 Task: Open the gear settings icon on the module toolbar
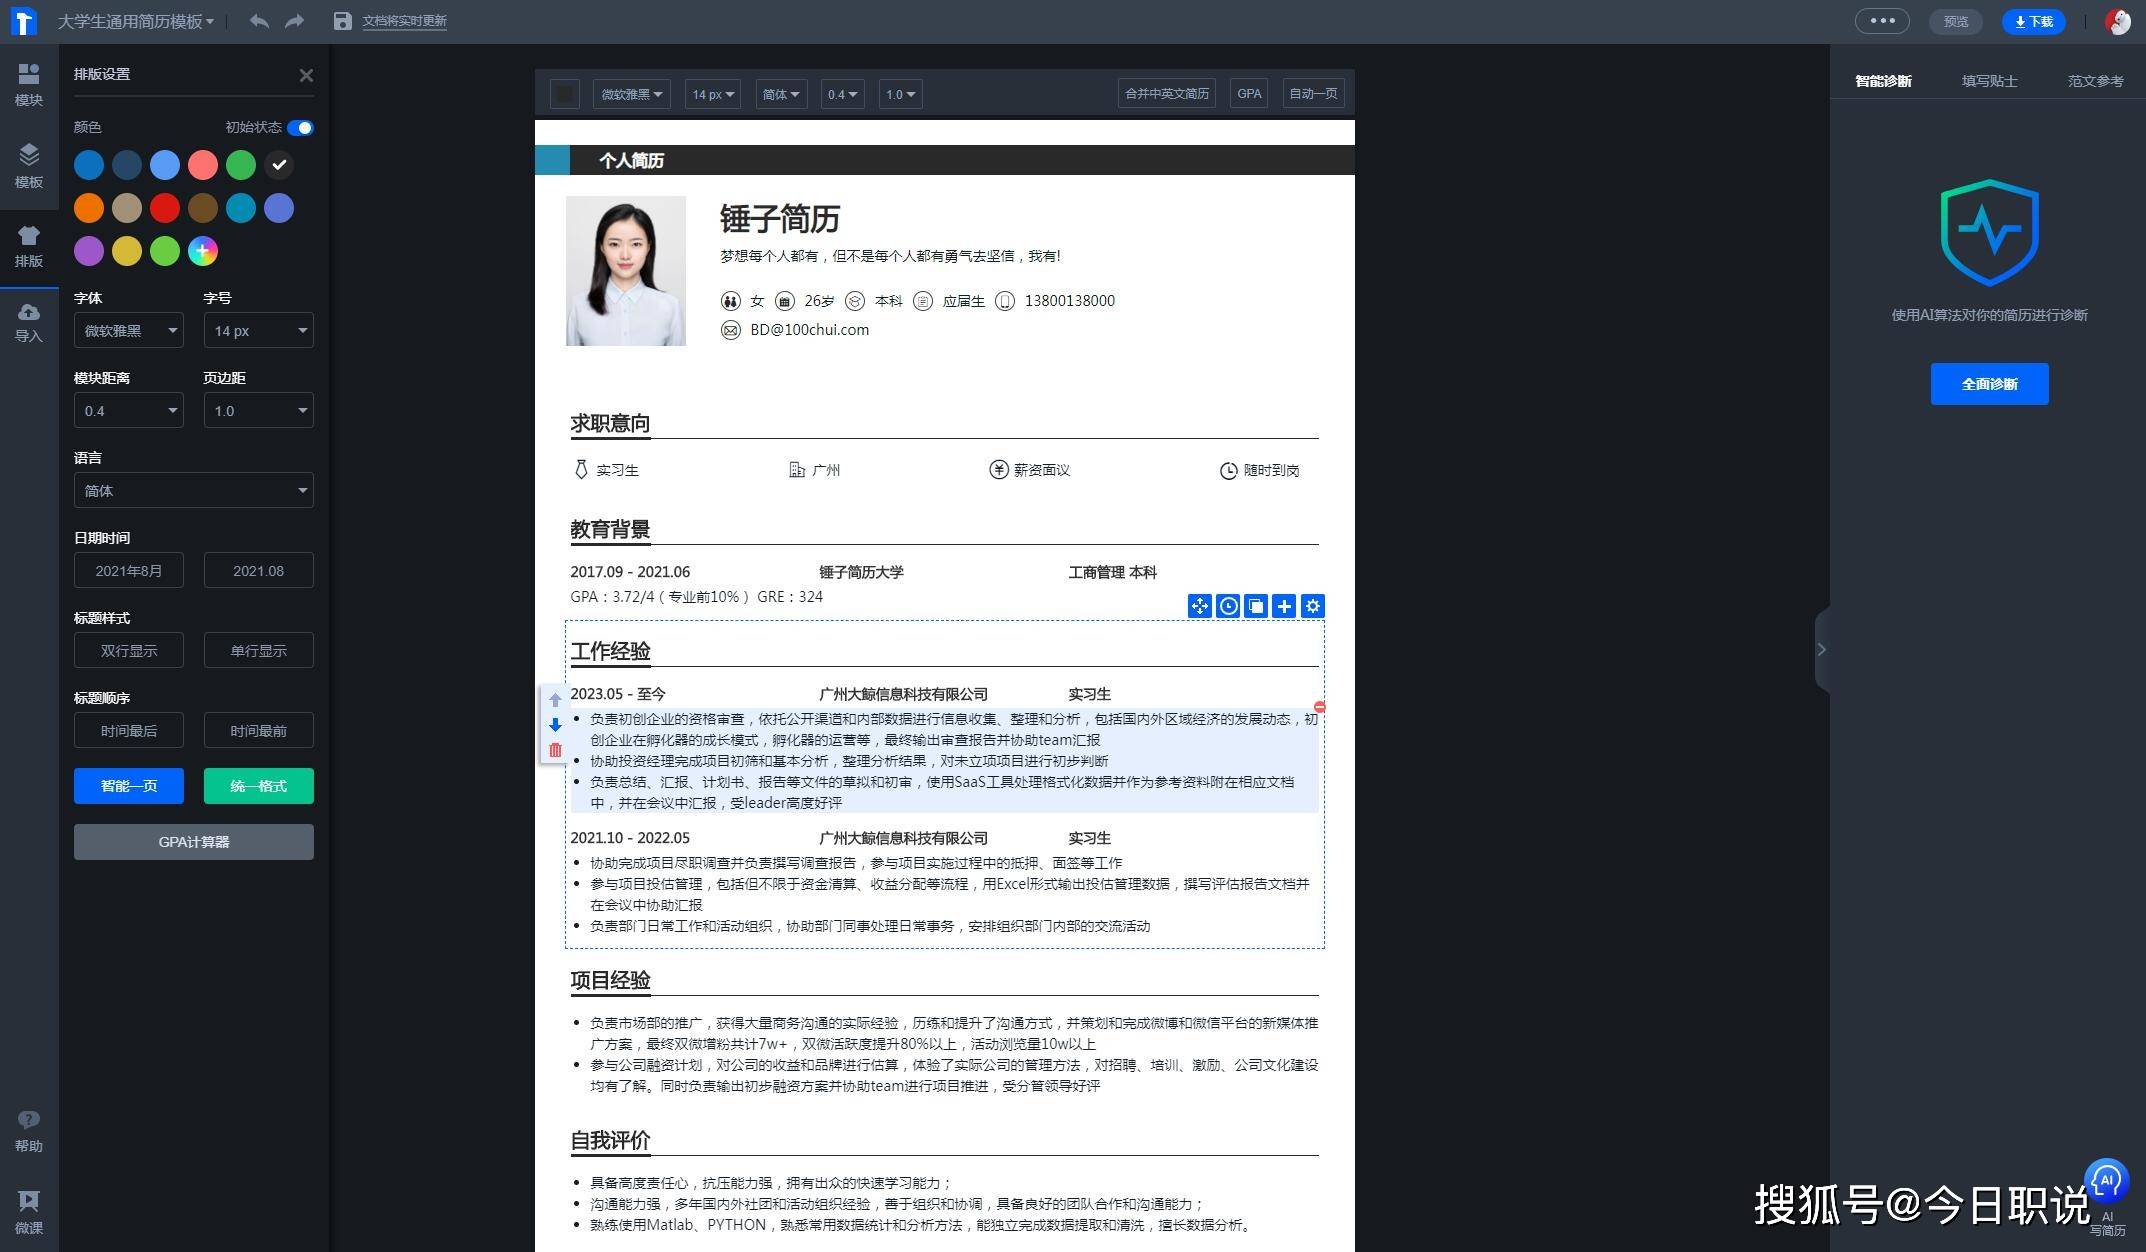click(x=1312, y=605)
